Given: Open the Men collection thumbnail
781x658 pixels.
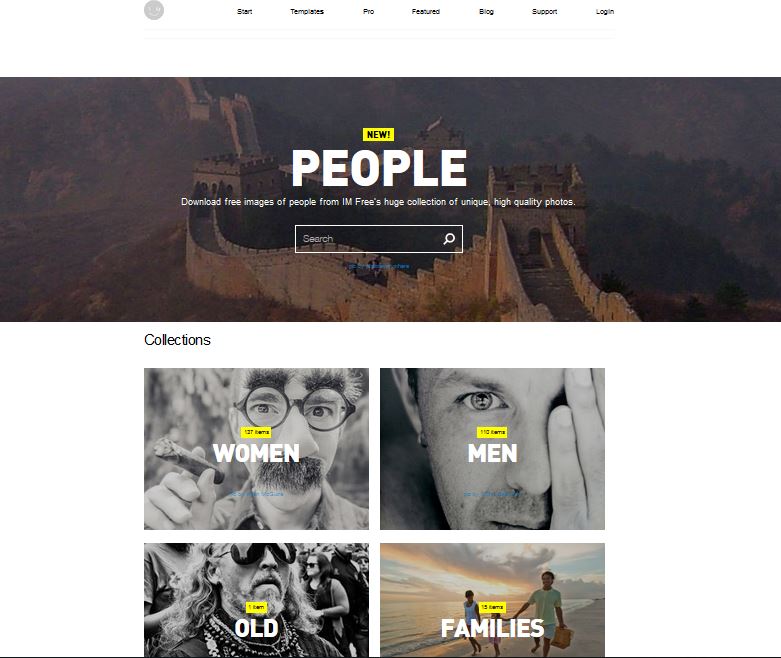Looking at the screenshot, I should click(493, 449).
